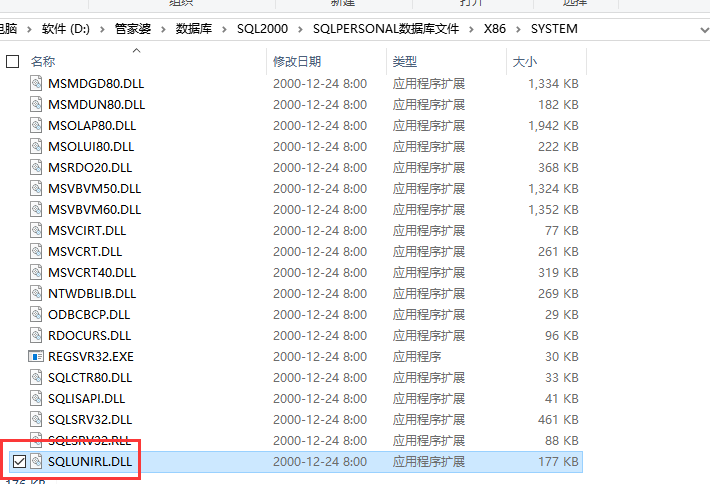This screenshot has height=484, width=710.
Task: Sort files by 类型 column header
Action: [x=405, y=61]
